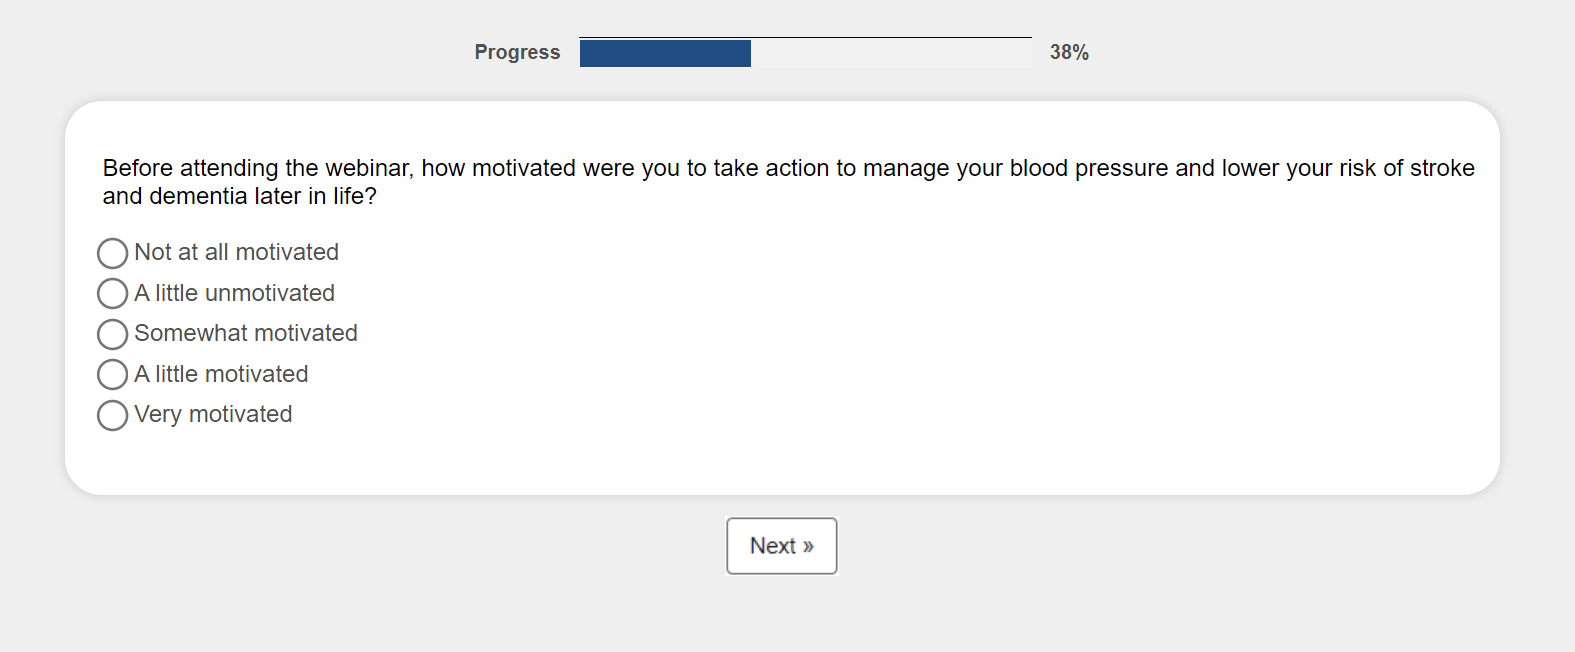Screen dimensions: 1575x652
Task: Click the word 'stroke' in the question
Action: 1441,168
